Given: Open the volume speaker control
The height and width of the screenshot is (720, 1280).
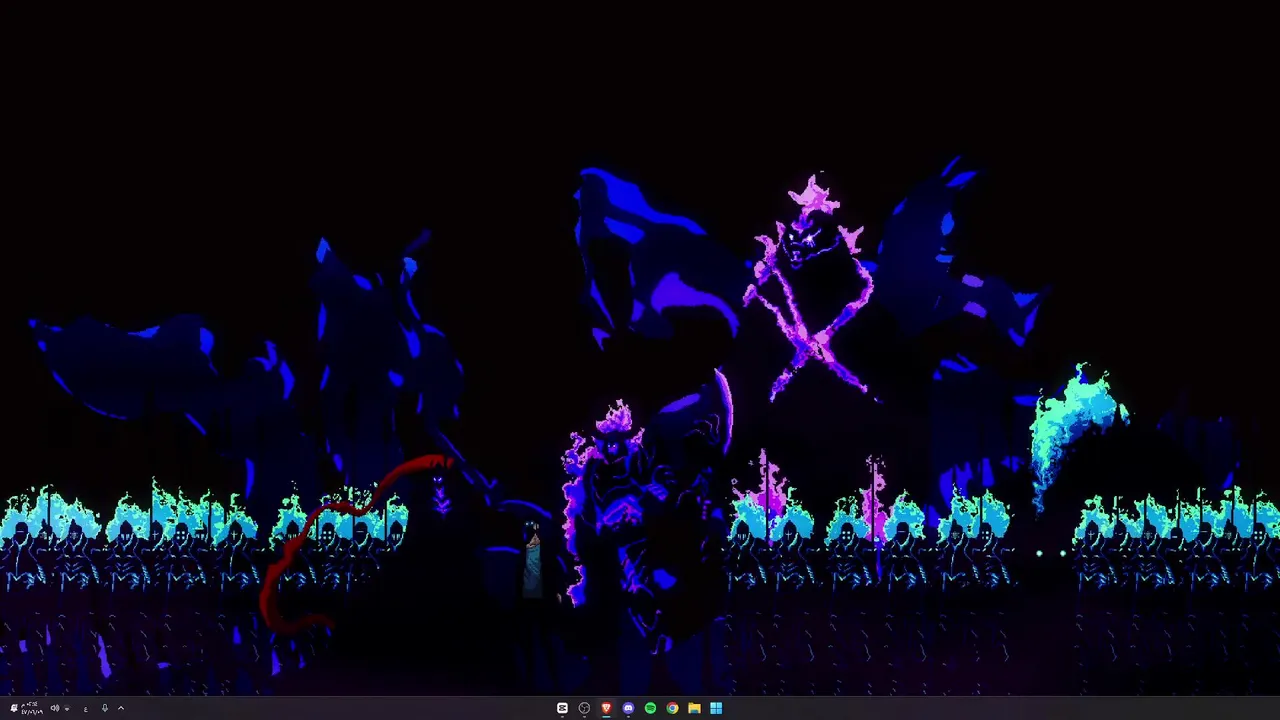Looking at the screenshot, I should coord(55,708).
